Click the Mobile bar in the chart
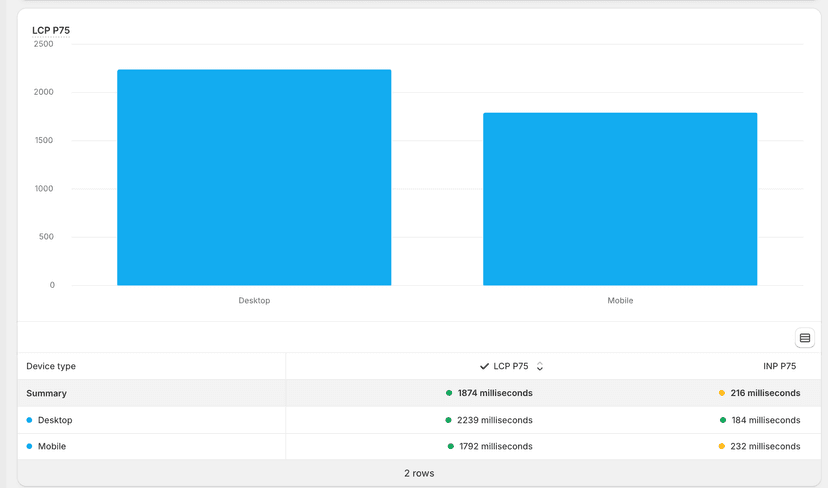828x488 pixels. [x=620, y=199]
